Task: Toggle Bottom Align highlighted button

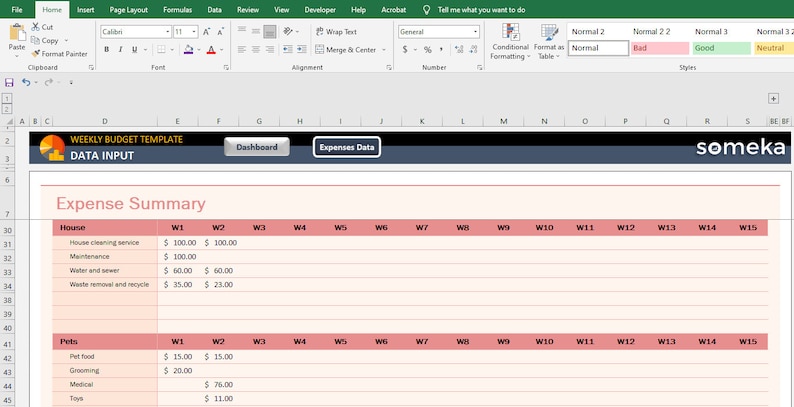Action: tap(269, 31)
